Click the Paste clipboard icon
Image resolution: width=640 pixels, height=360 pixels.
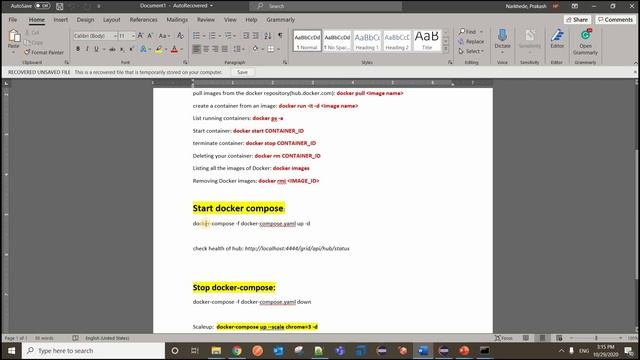tap(14, 36)
